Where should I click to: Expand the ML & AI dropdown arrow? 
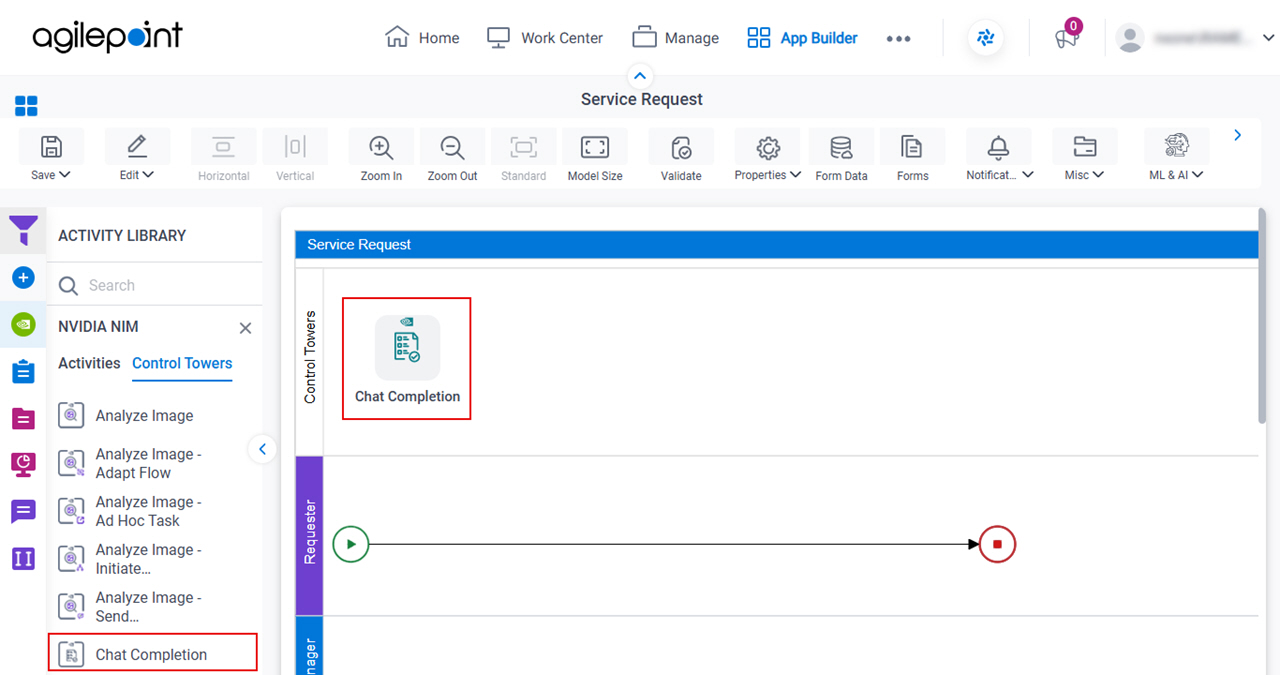(1198, 175)
